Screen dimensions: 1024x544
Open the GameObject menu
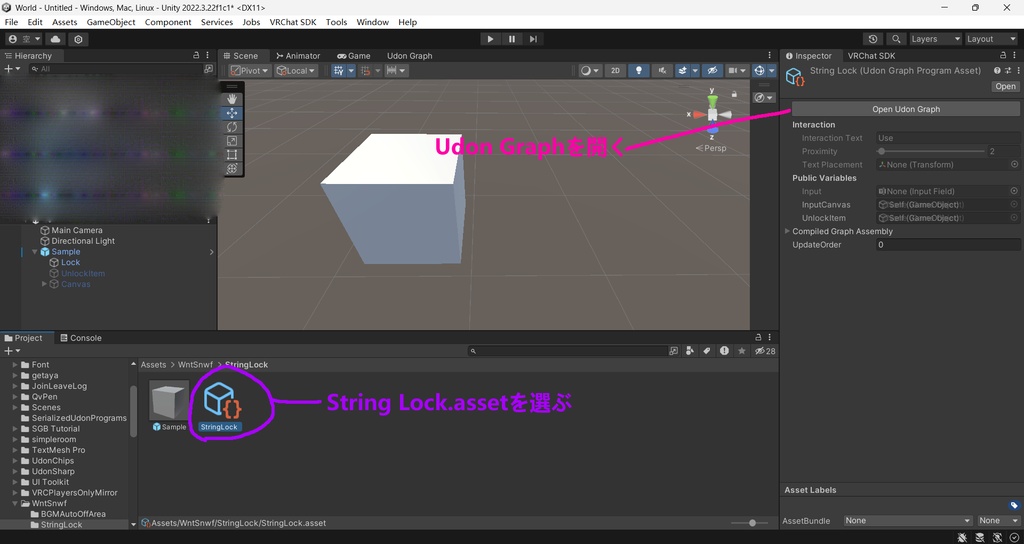pyautogui.click(x=111, y=22)
